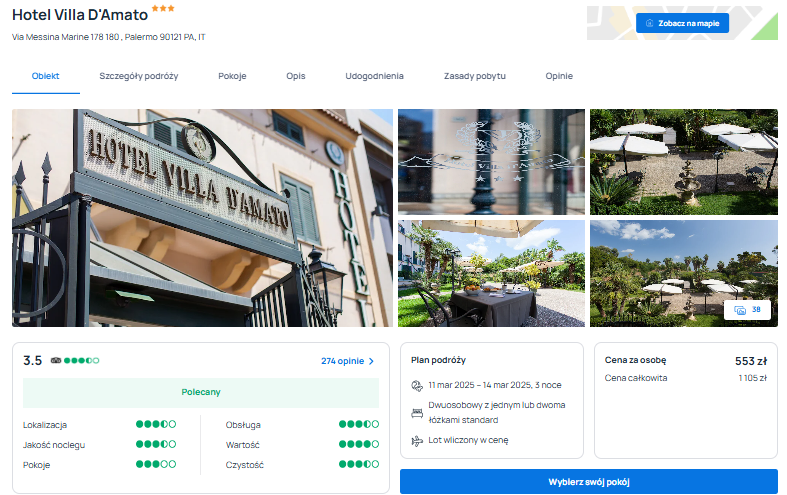Screen dimensions: 787x495
Task: Click the Cena całkowita label
Action: [636, 378]
